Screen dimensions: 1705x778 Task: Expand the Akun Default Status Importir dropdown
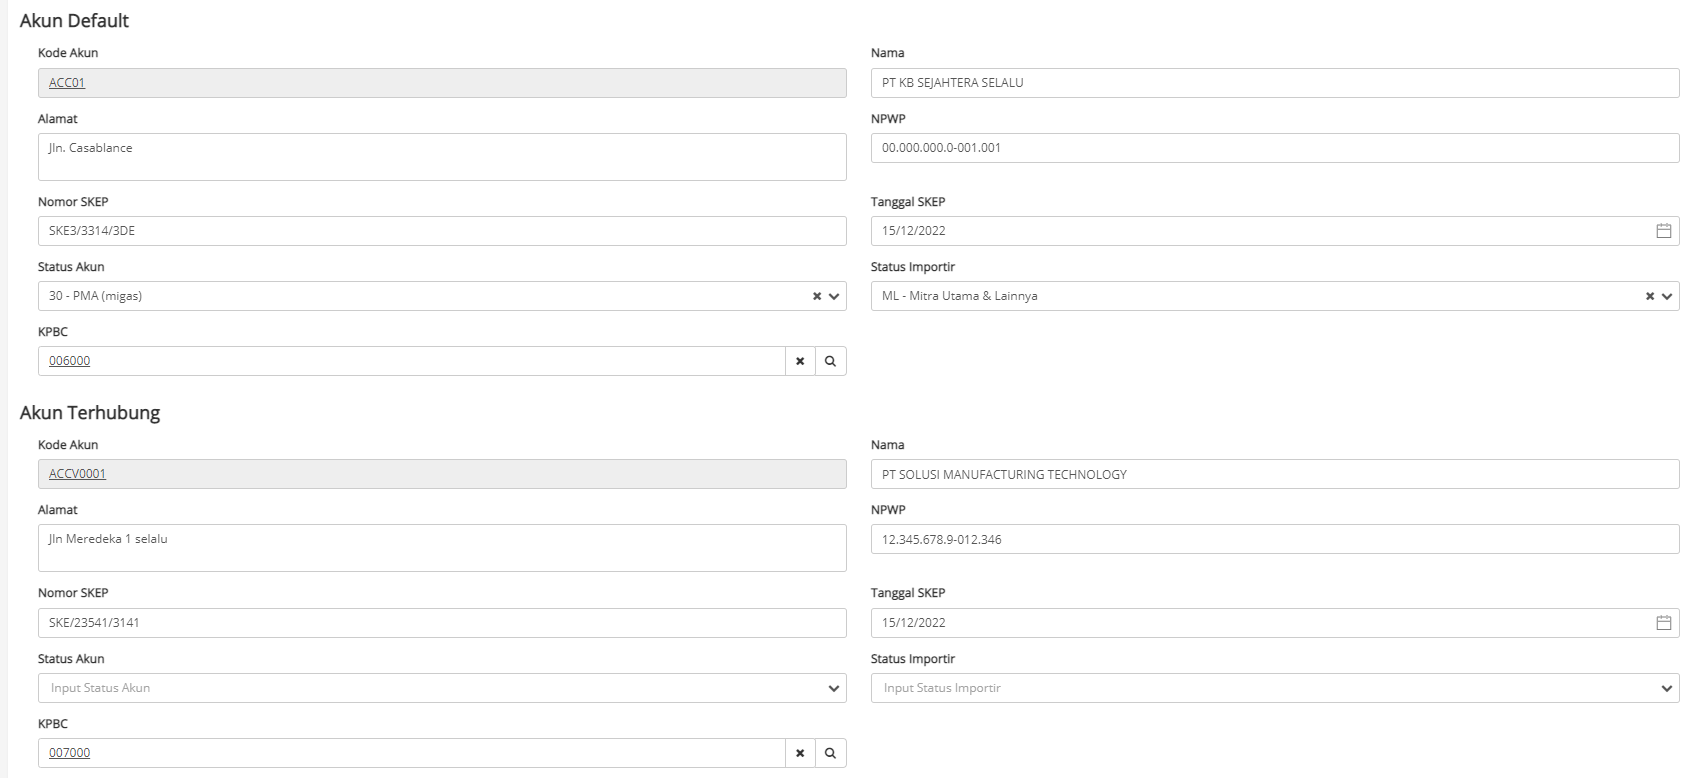1666,296
